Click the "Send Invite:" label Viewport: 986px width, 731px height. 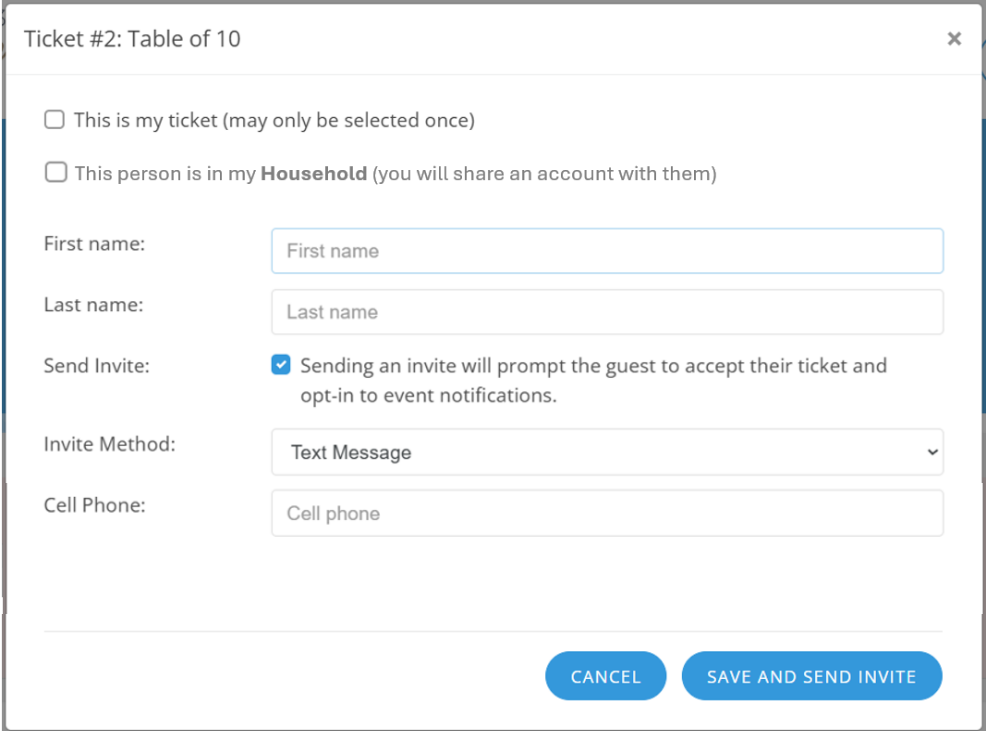click(97, 366)
